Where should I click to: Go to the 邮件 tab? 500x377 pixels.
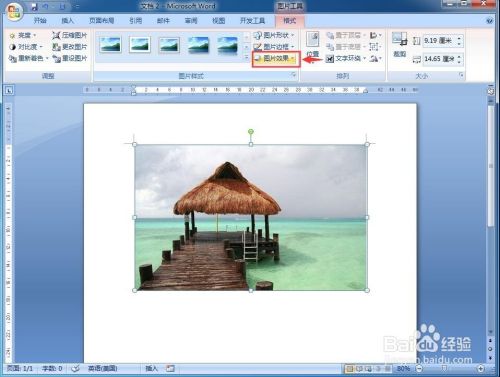pos(163,21)
